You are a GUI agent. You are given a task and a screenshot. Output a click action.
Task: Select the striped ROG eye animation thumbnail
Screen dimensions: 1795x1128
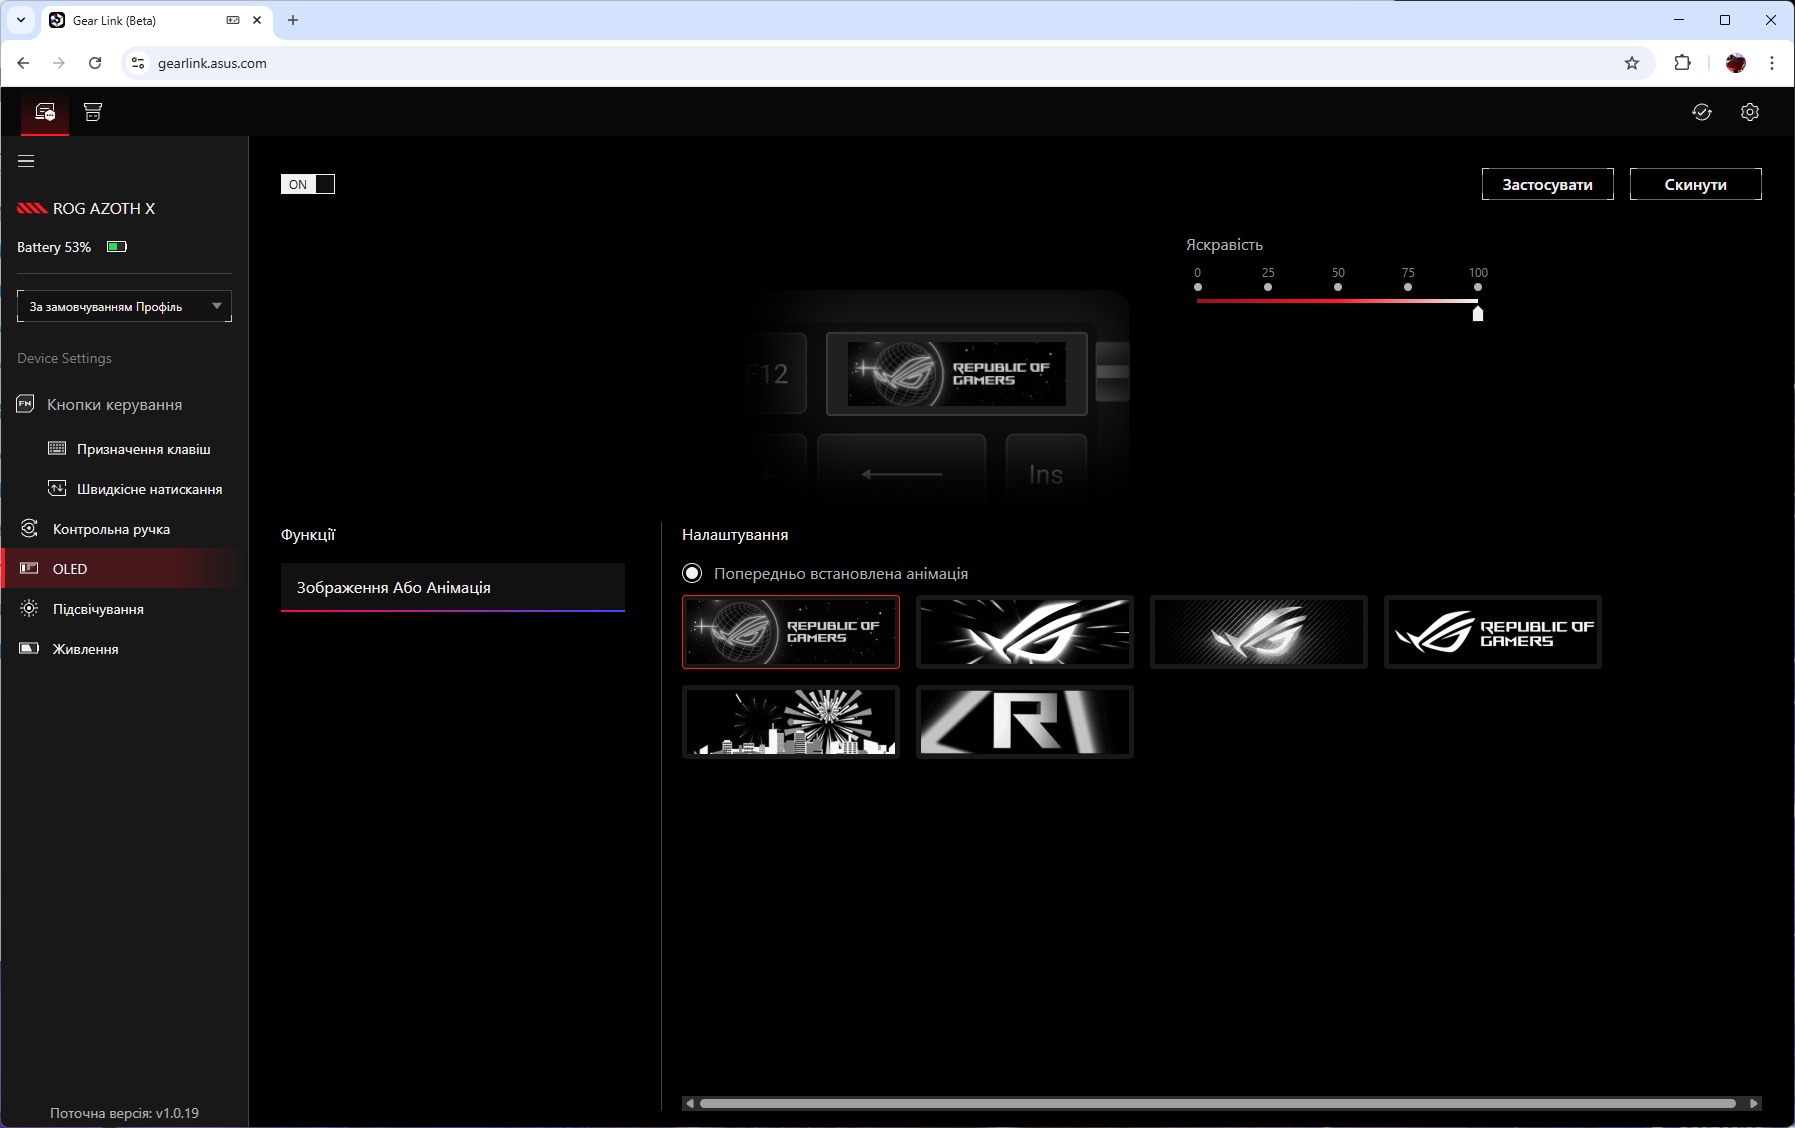coord(1259,632)
